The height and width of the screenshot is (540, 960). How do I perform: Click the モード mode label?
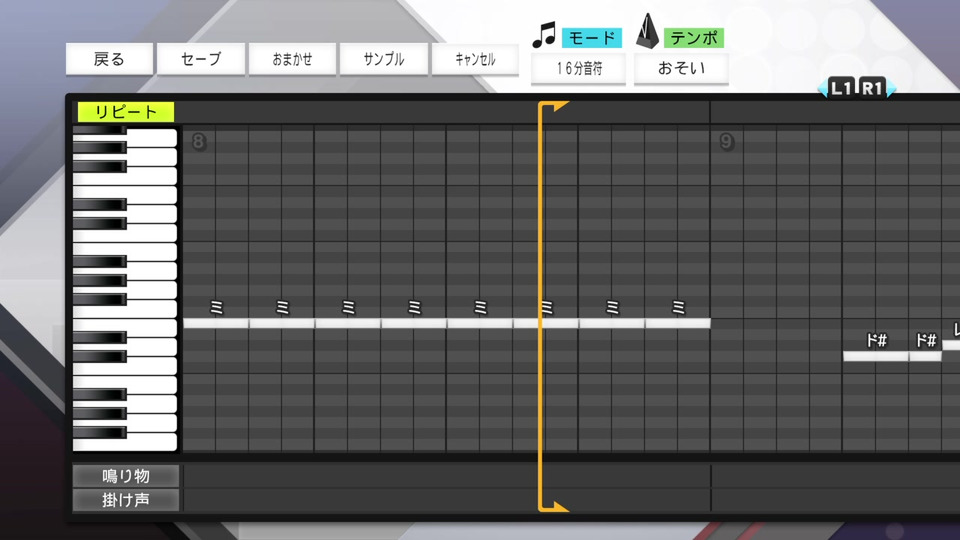point(592,38)
